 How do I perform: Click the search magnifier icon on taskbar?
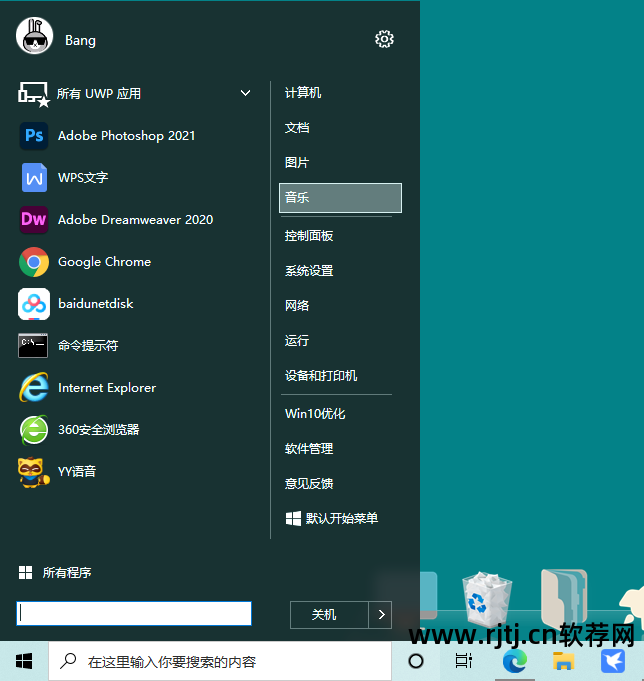[x=68, y=661]
